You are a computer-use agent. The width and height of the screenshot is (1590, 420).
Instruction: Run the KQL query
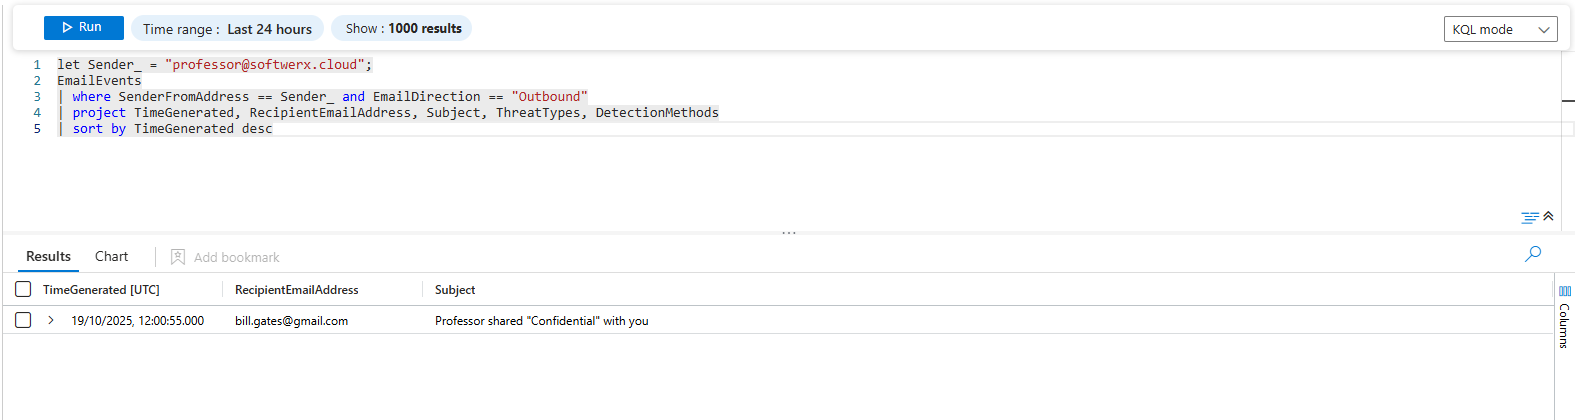tap(83, 28)
